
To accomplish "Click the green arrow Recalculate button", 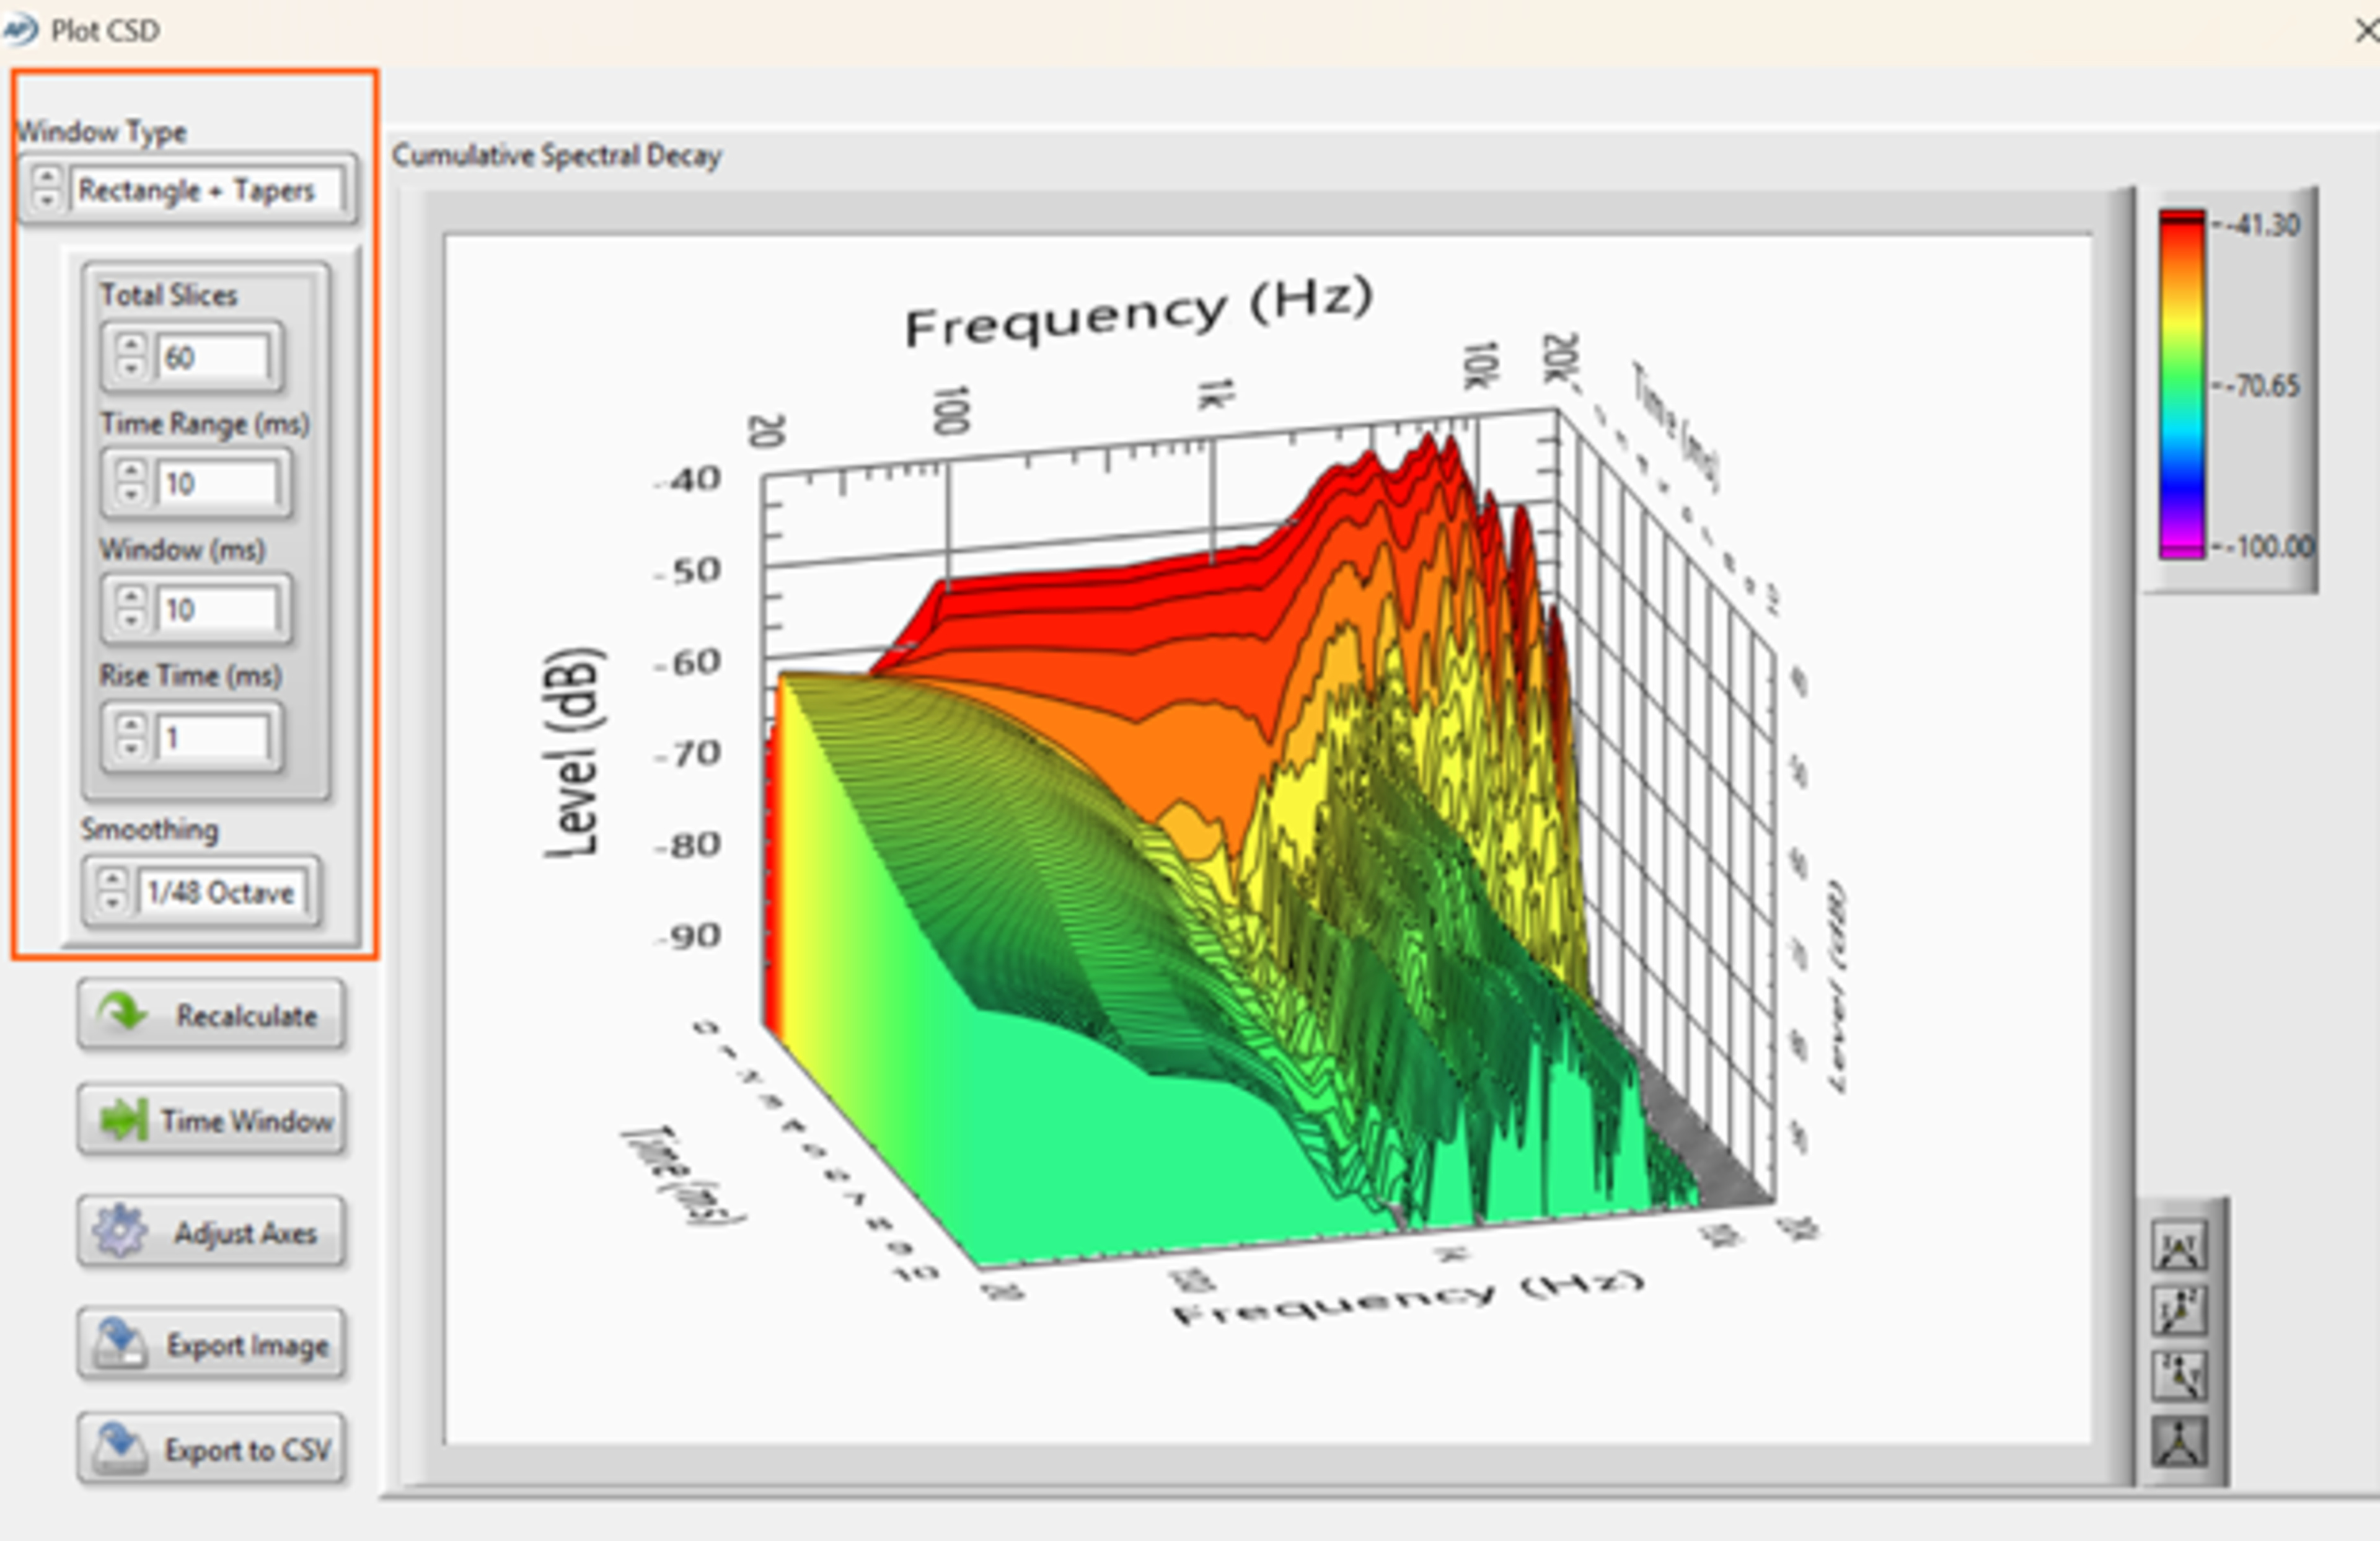I will [x=211, y=1015].
